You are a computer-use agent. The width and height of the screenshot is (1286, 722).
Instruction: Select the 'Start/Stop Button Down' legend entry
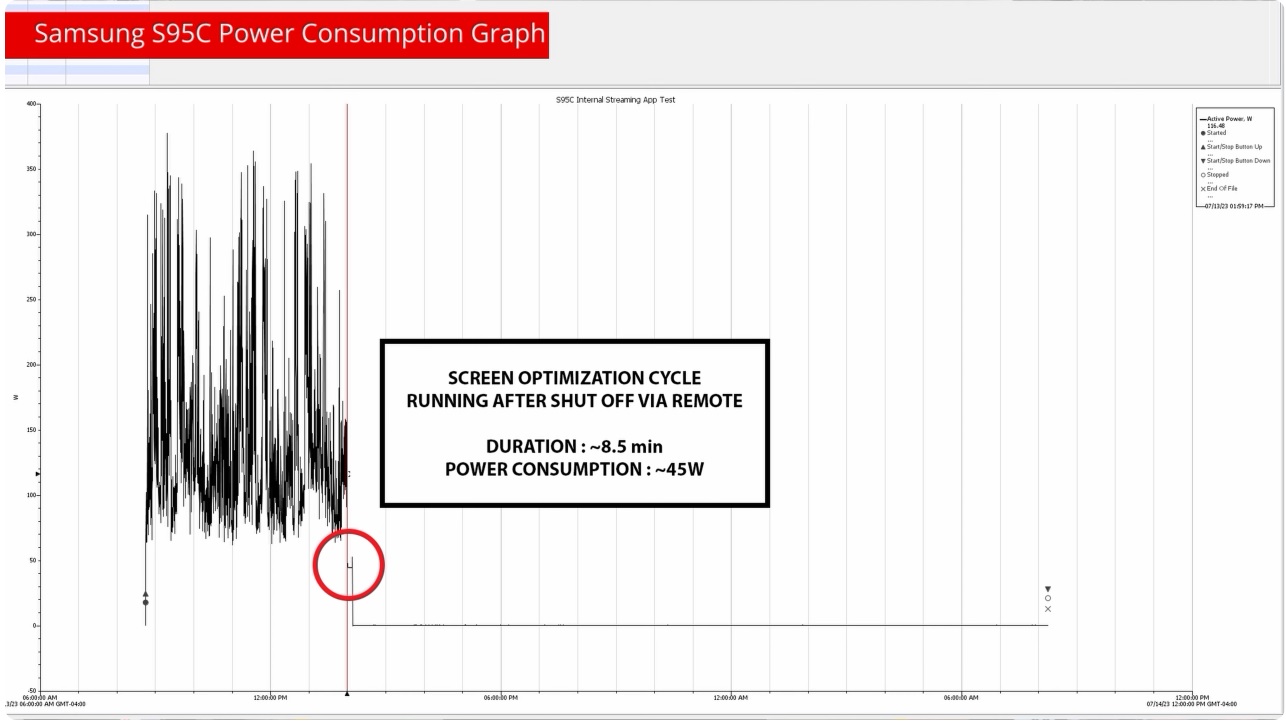point(1235,161)
